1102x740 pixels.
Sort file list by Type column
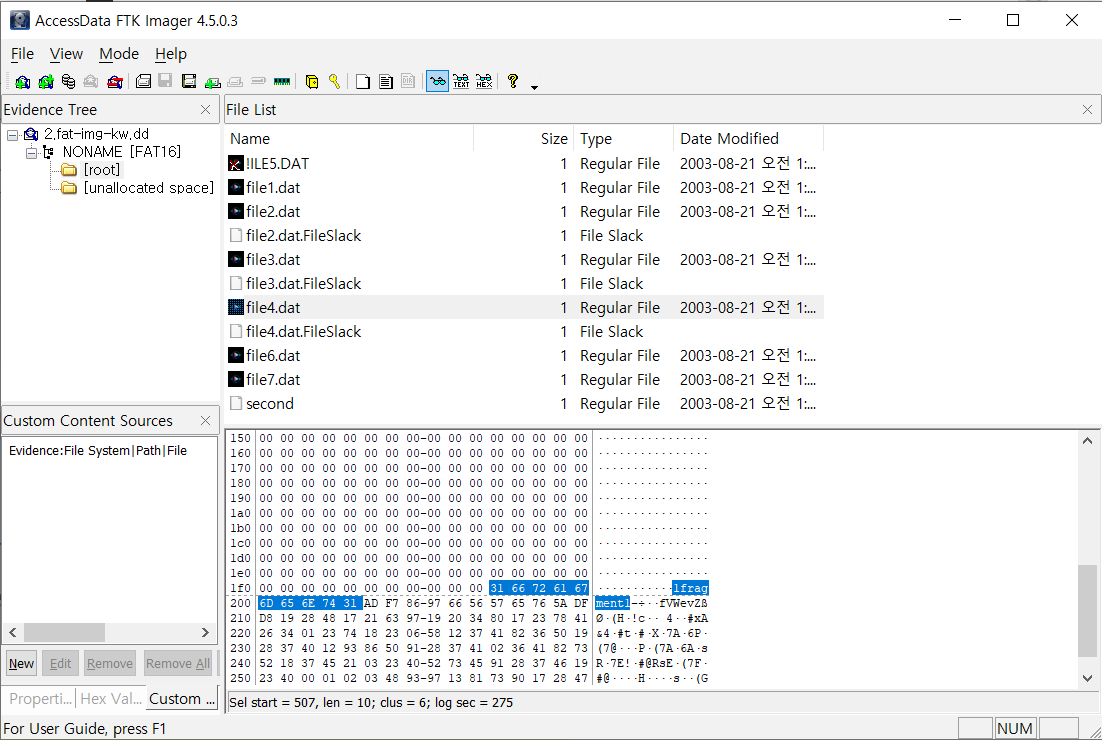623,138
